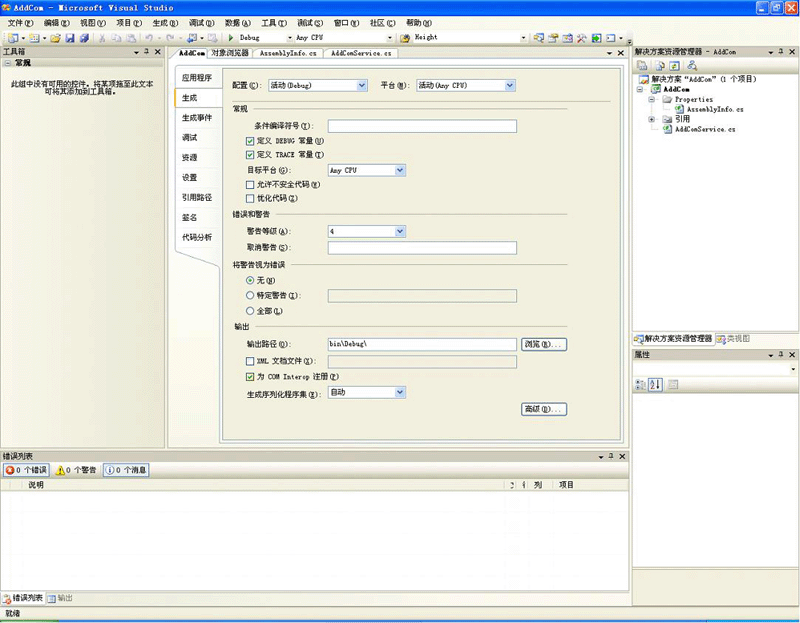
Task: Open the 编辑 menu
Action: tap(56, 23)
